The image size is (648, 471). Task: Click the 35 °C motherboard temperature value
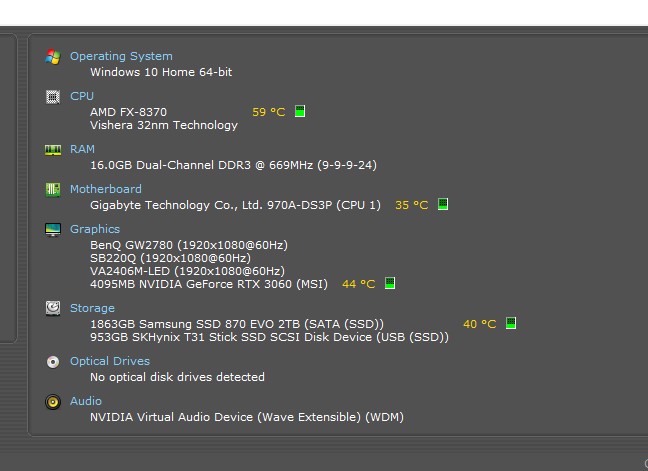(x=412, y=205)
